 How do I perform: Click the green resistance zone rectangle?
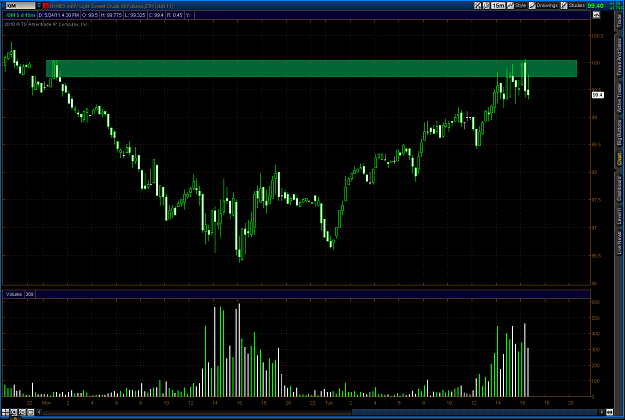(x=311, y=69)
